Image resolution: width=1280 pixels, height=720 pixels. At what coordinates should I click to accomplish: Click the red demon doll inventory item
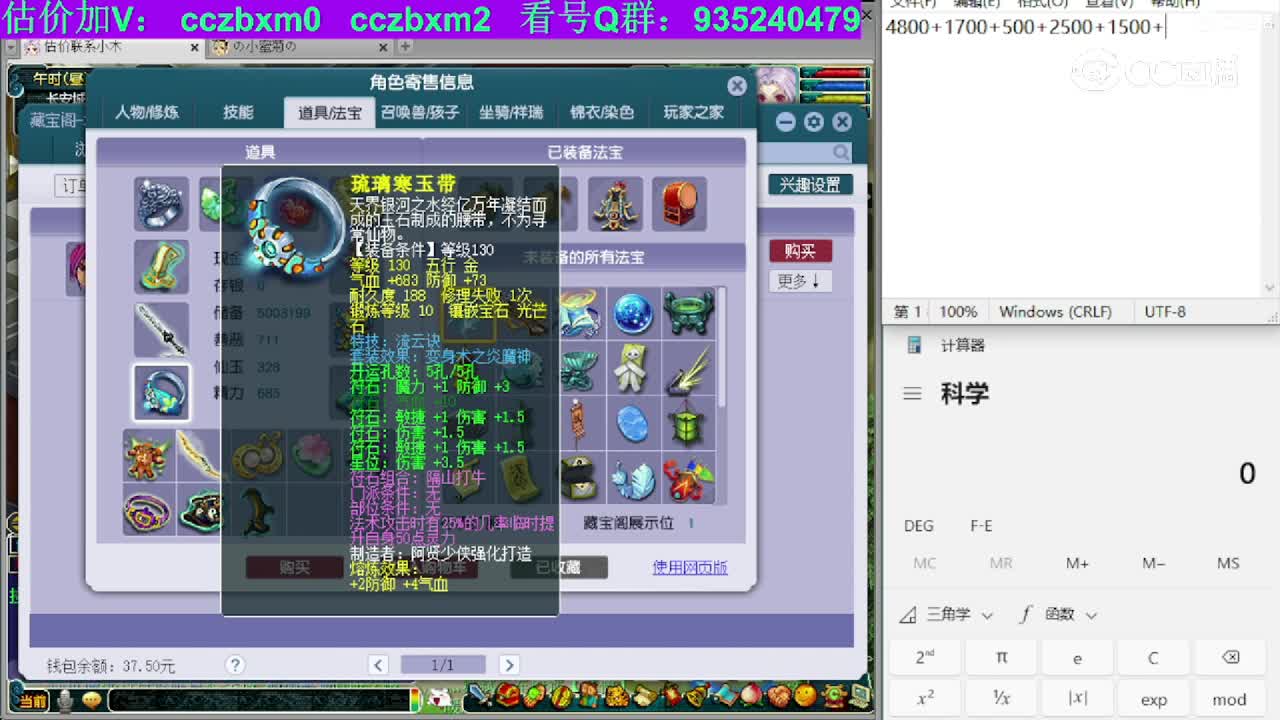point(148,456)
